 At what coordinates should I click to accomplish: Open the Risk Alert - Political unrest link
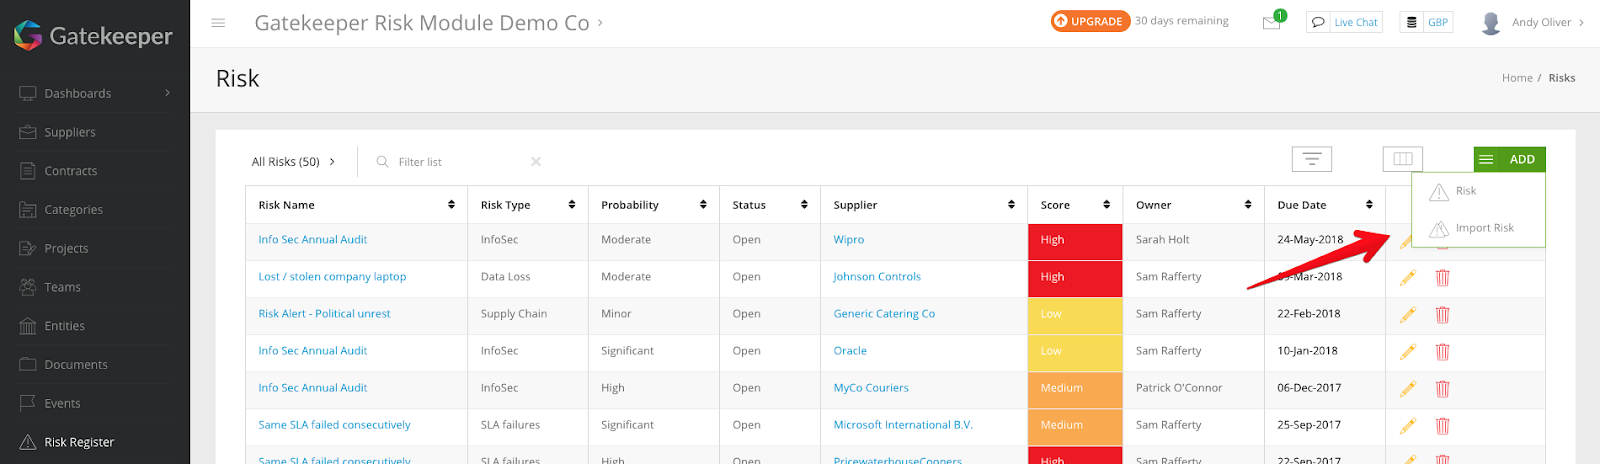(324, 314)
